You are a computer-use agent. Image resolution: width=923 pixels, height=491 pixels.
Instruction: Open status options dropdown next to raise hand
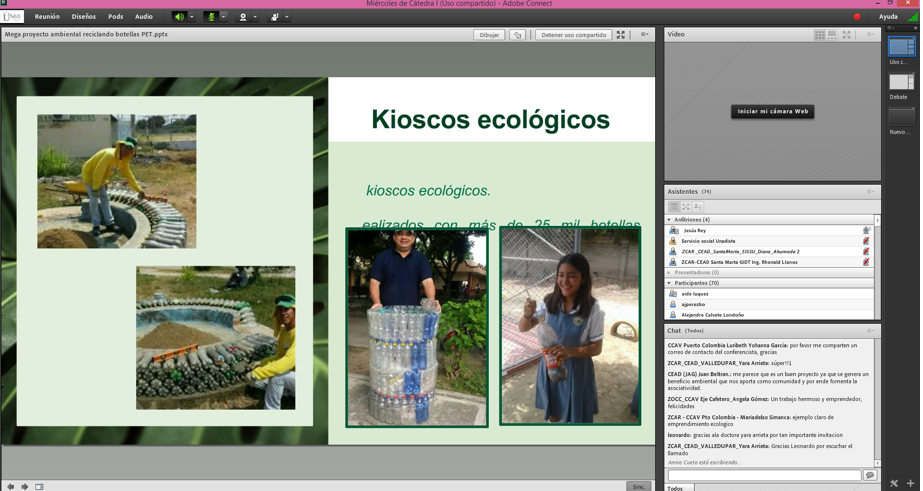tap(287, 16)
